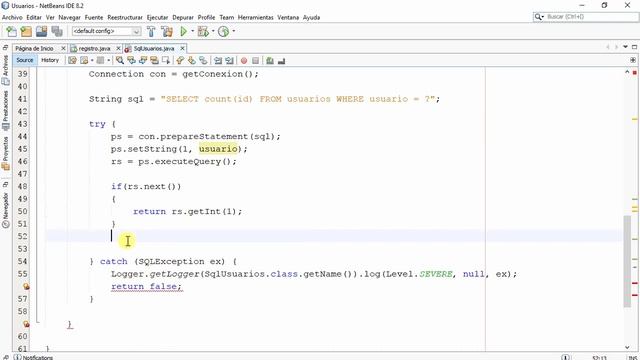Image resolution: width=640 pixels, height=360 pixels.
Task: Click scrollbar down arrow in editor
Action: coord(627,347)
